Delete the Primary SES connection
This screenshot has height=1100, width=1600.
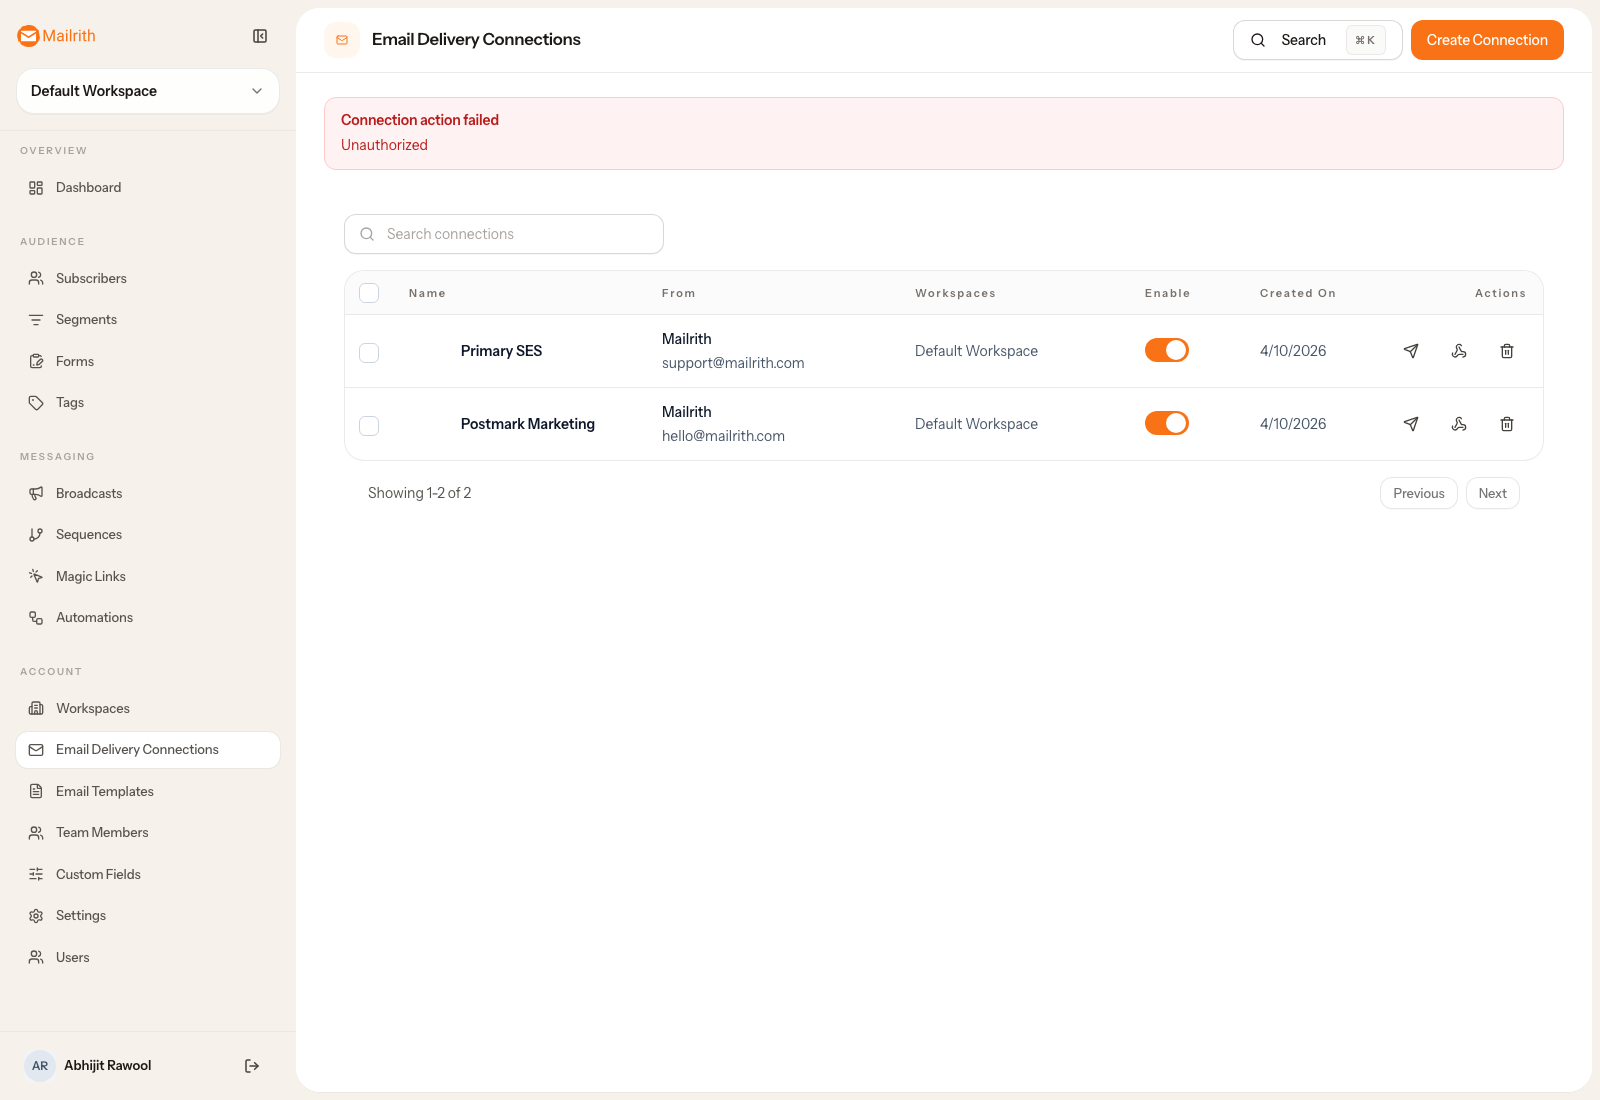pyautogui.click(x=1507, y=351)
